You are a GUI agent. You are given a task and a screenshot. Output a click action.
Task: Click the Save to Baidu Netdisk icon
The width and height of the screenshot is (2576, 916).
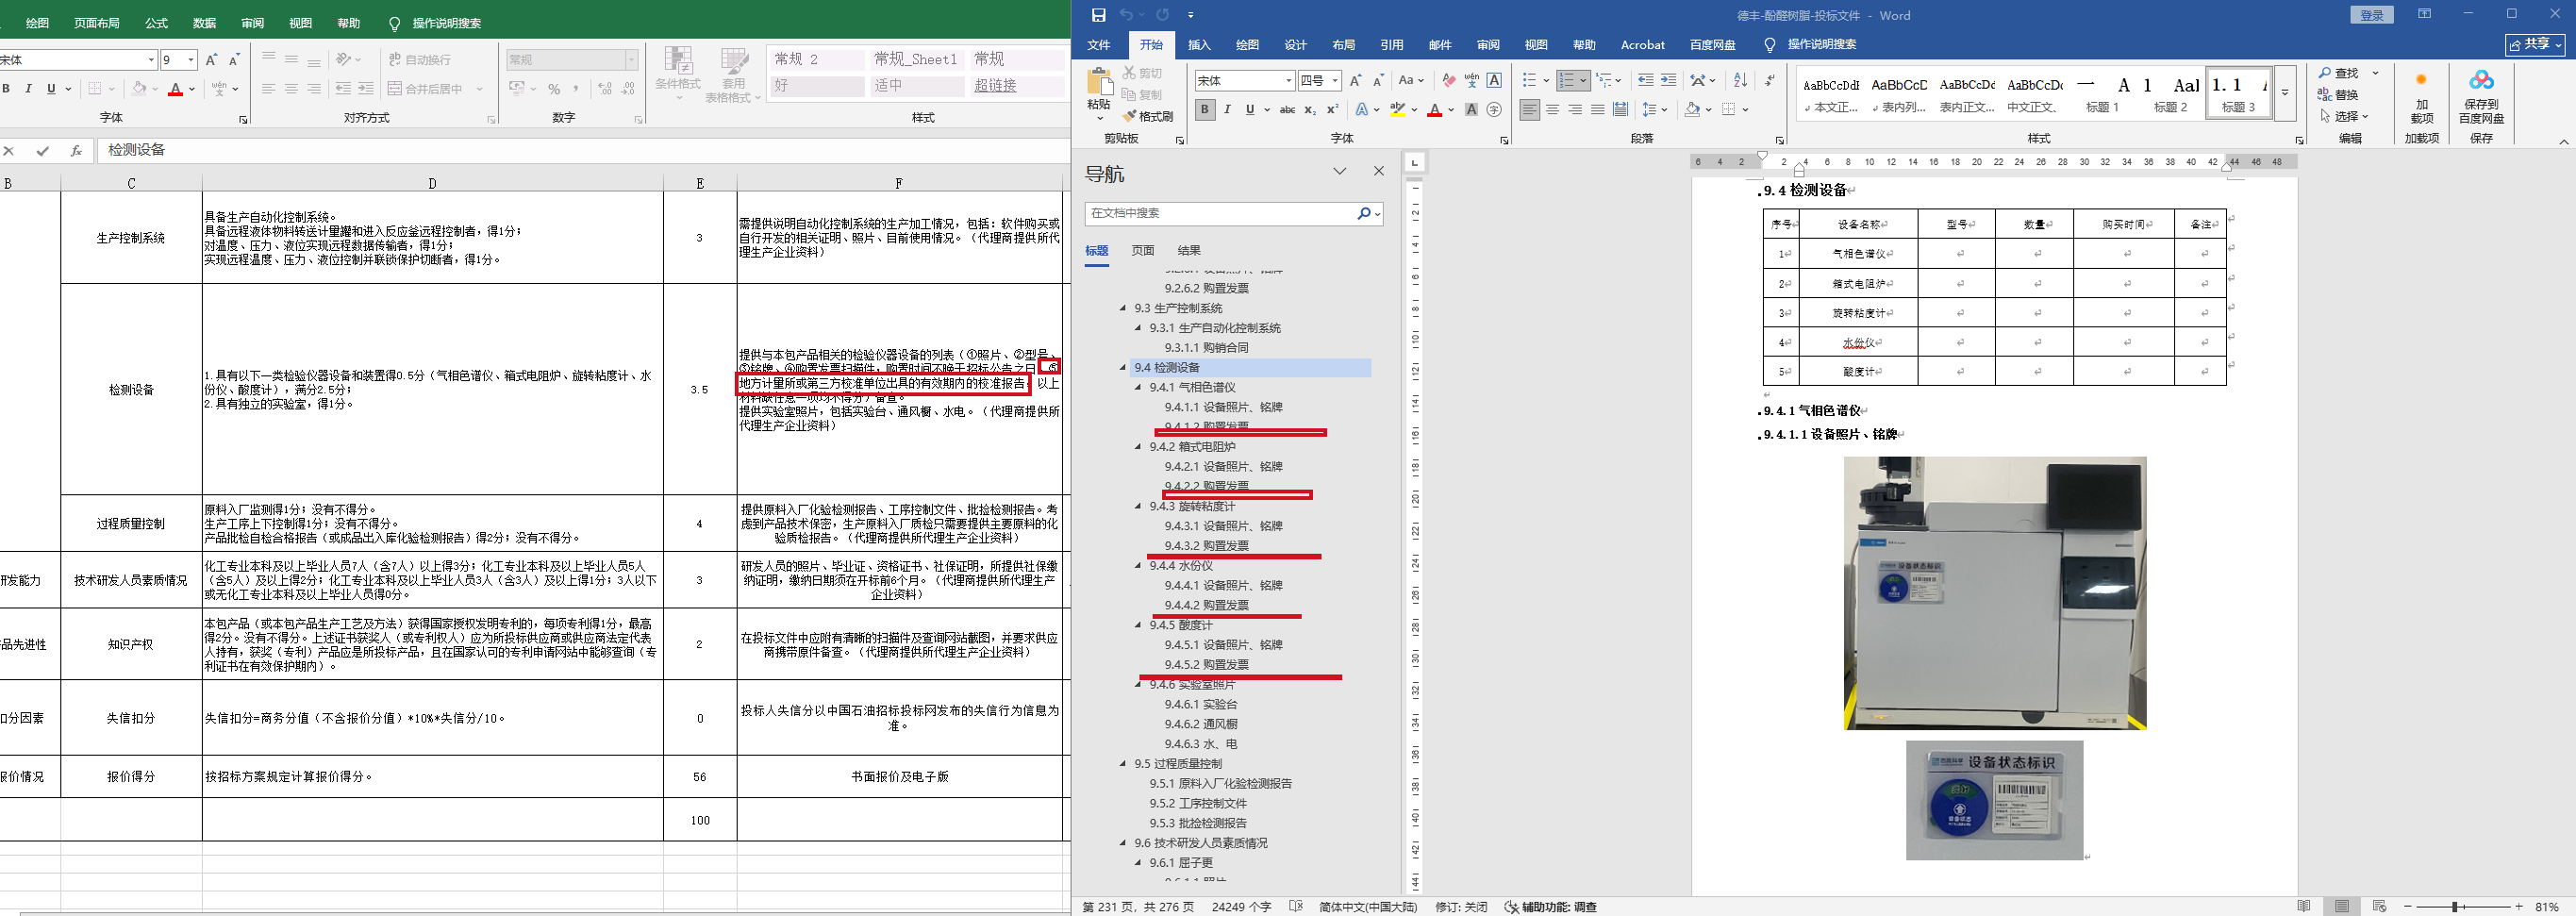(2480, 97)
